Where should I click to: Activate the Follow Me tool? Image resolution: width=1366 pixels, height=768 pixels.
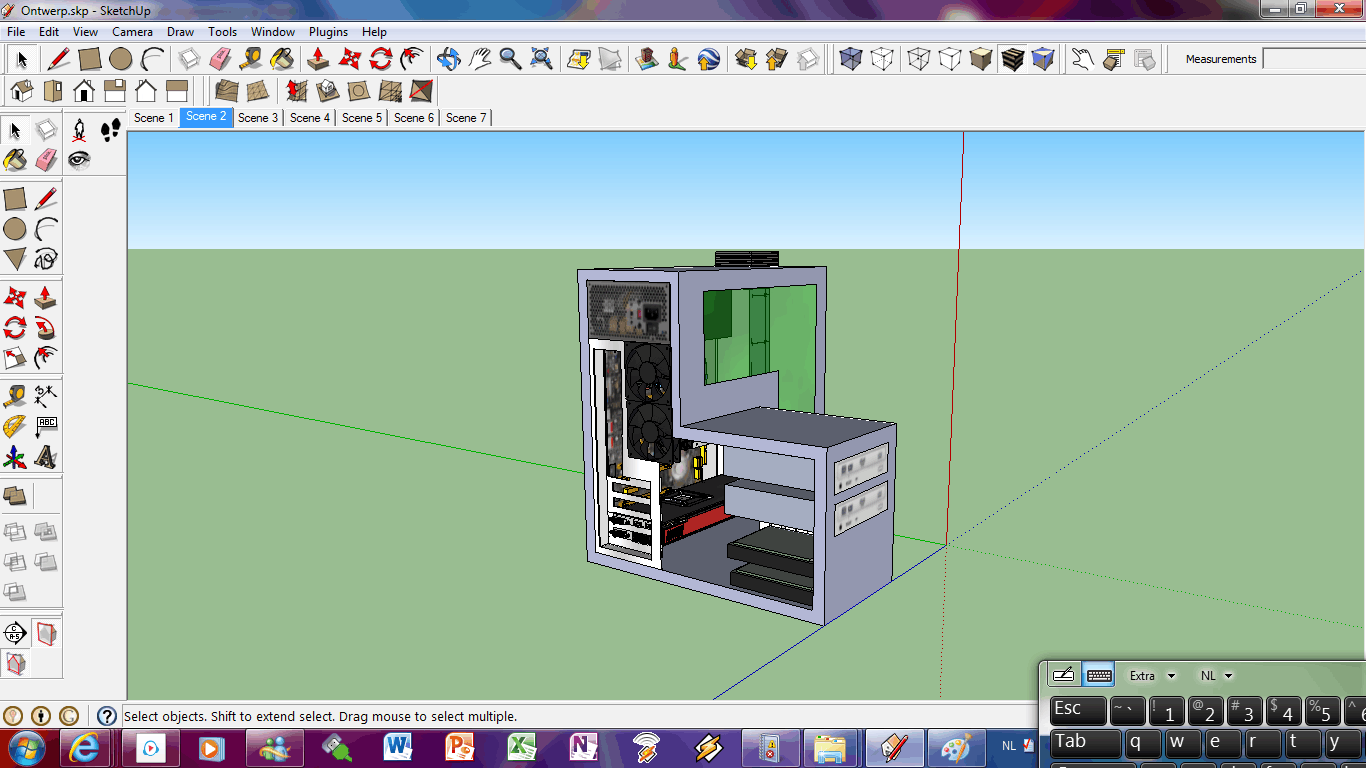[46, 327]
